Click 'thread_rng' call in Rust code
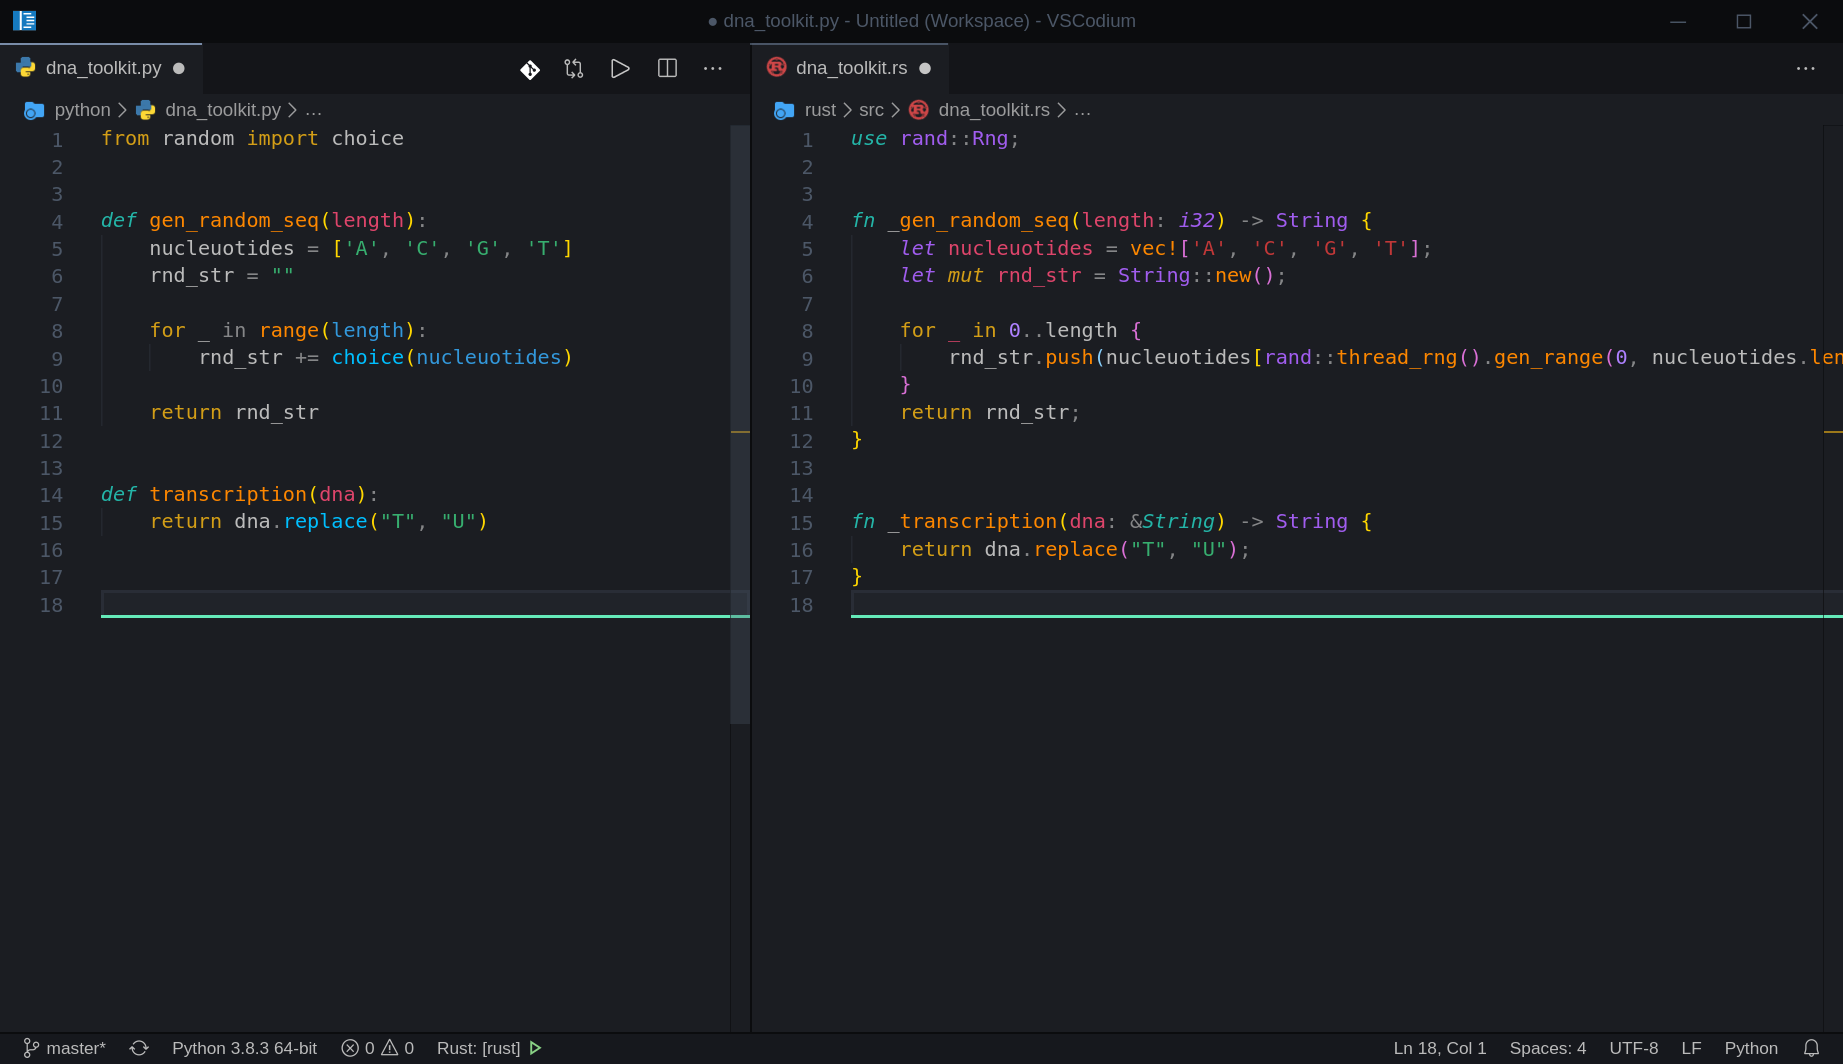 [1397, 358]
